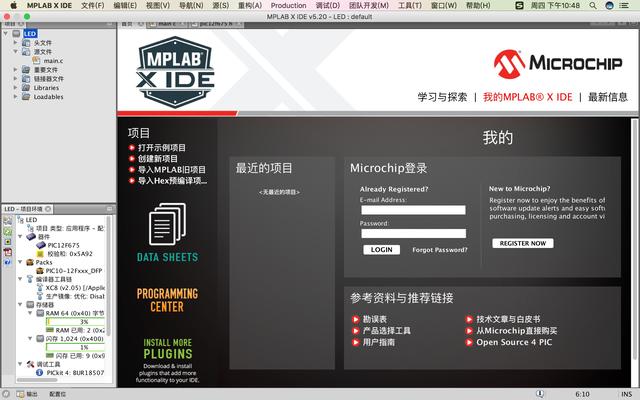Click the debug tools hammer icon
This screenshot has width=640, height=400.
point(30,364)
